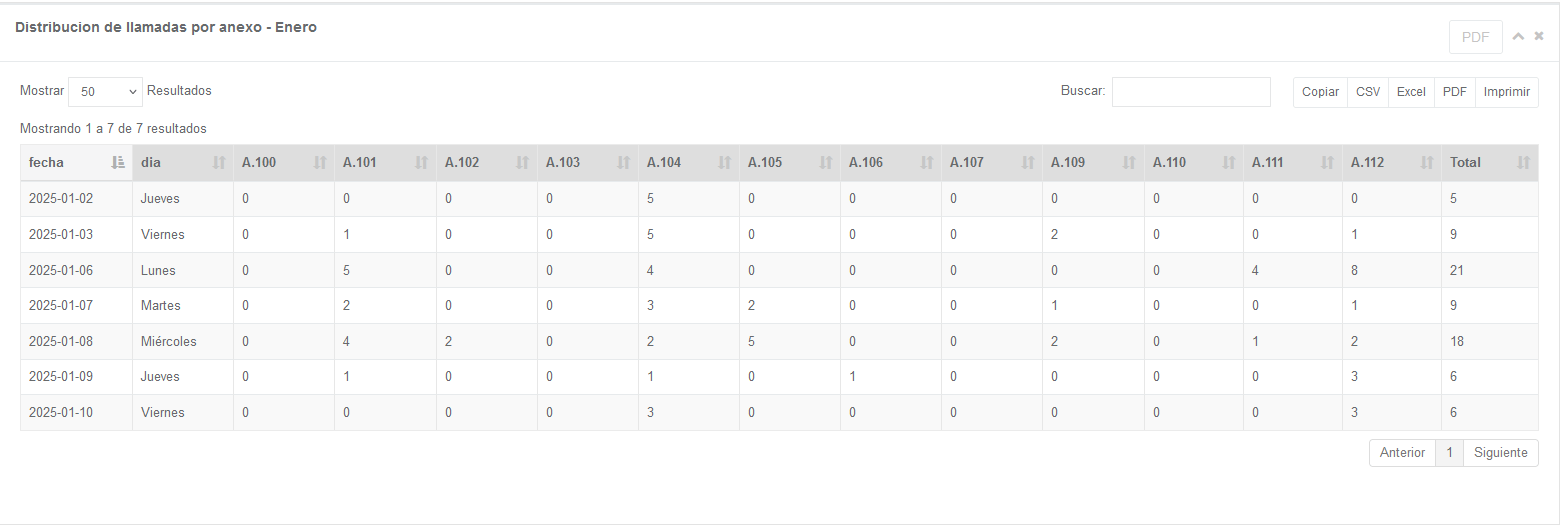1562x525 pixels.
Task: Export table to Excel
Action: [x=1411, y=92]
